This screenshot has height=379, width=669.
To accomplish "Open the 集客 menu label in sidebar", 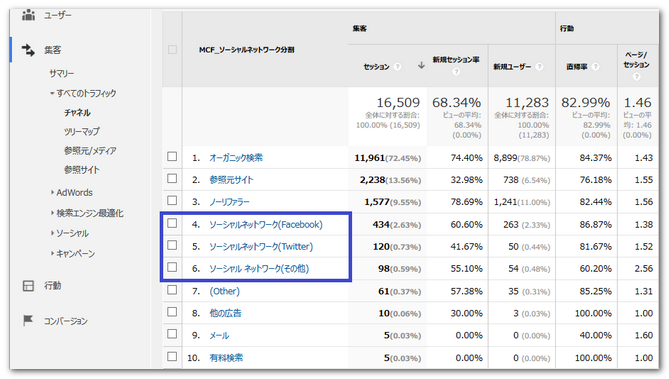I will coord(52,50).
